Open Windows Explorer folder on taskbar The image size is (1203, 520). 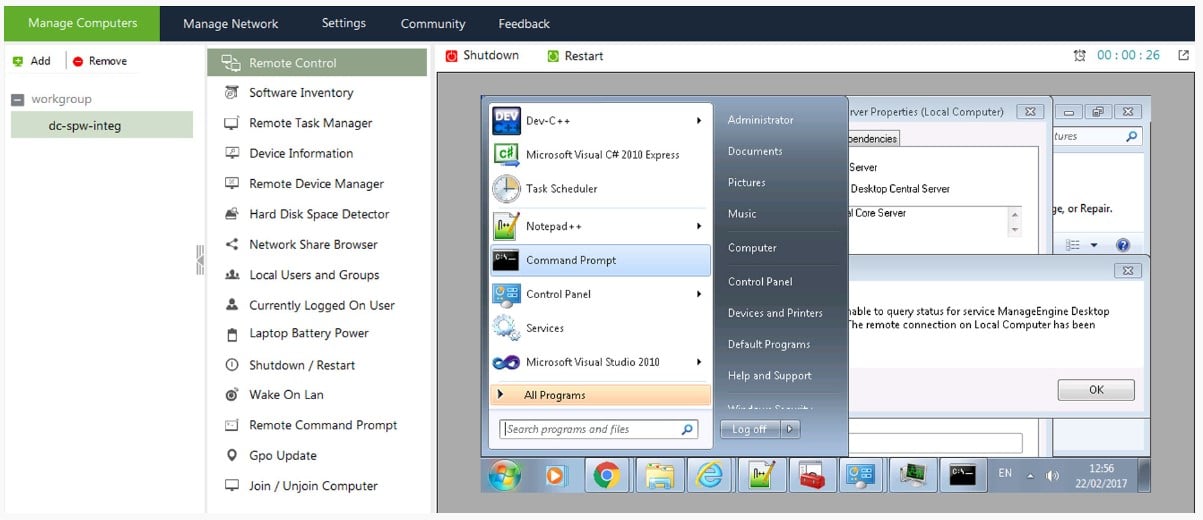click(x=657, y=476)
